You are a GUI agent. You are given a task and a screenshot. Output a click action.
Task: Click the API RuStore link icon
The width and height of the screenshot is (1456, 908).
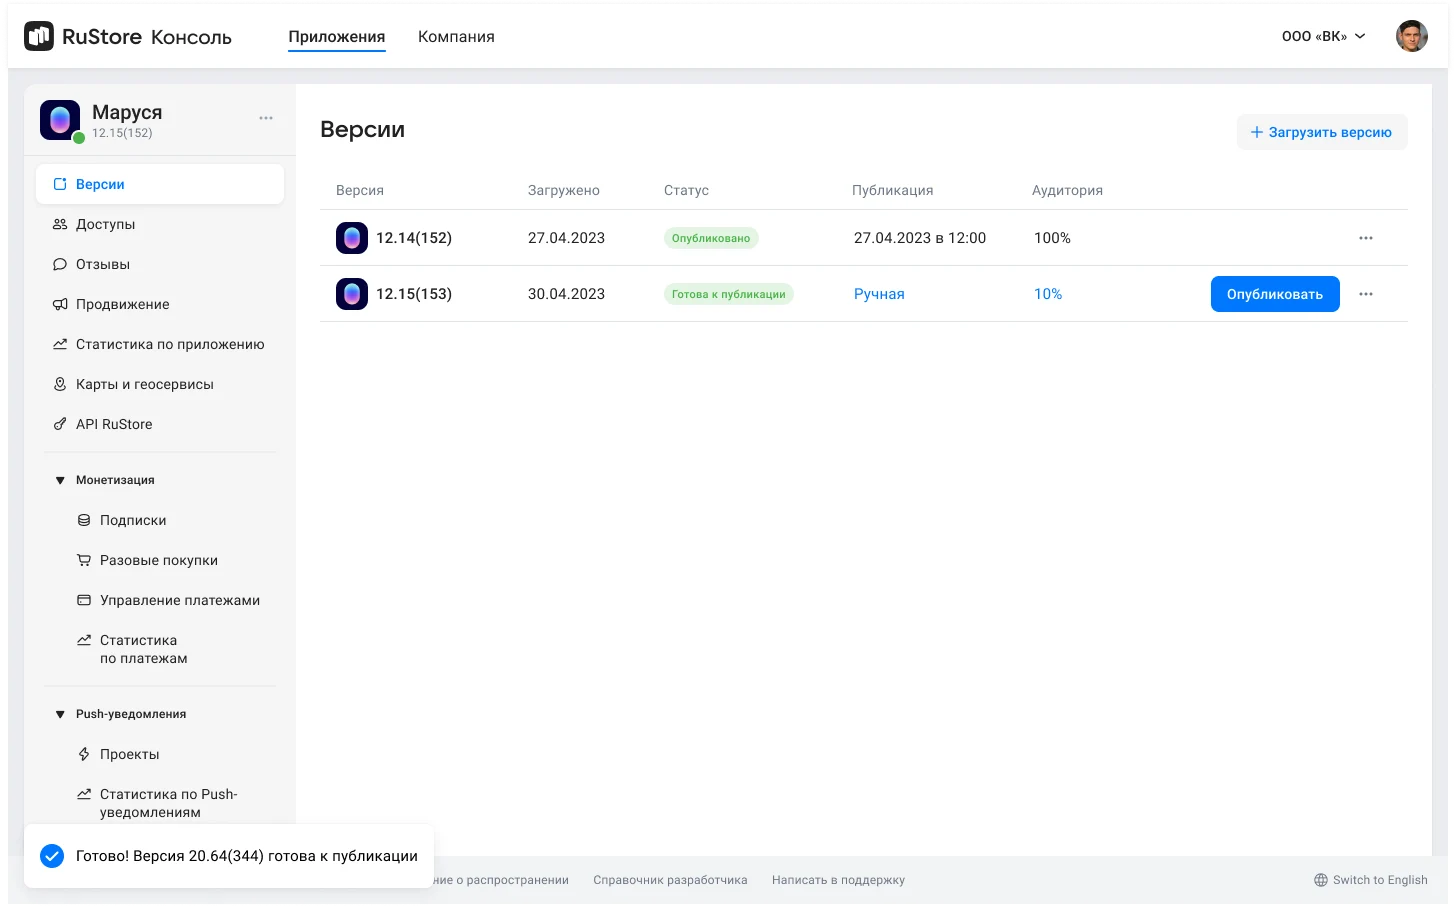(x=60, y=424)
